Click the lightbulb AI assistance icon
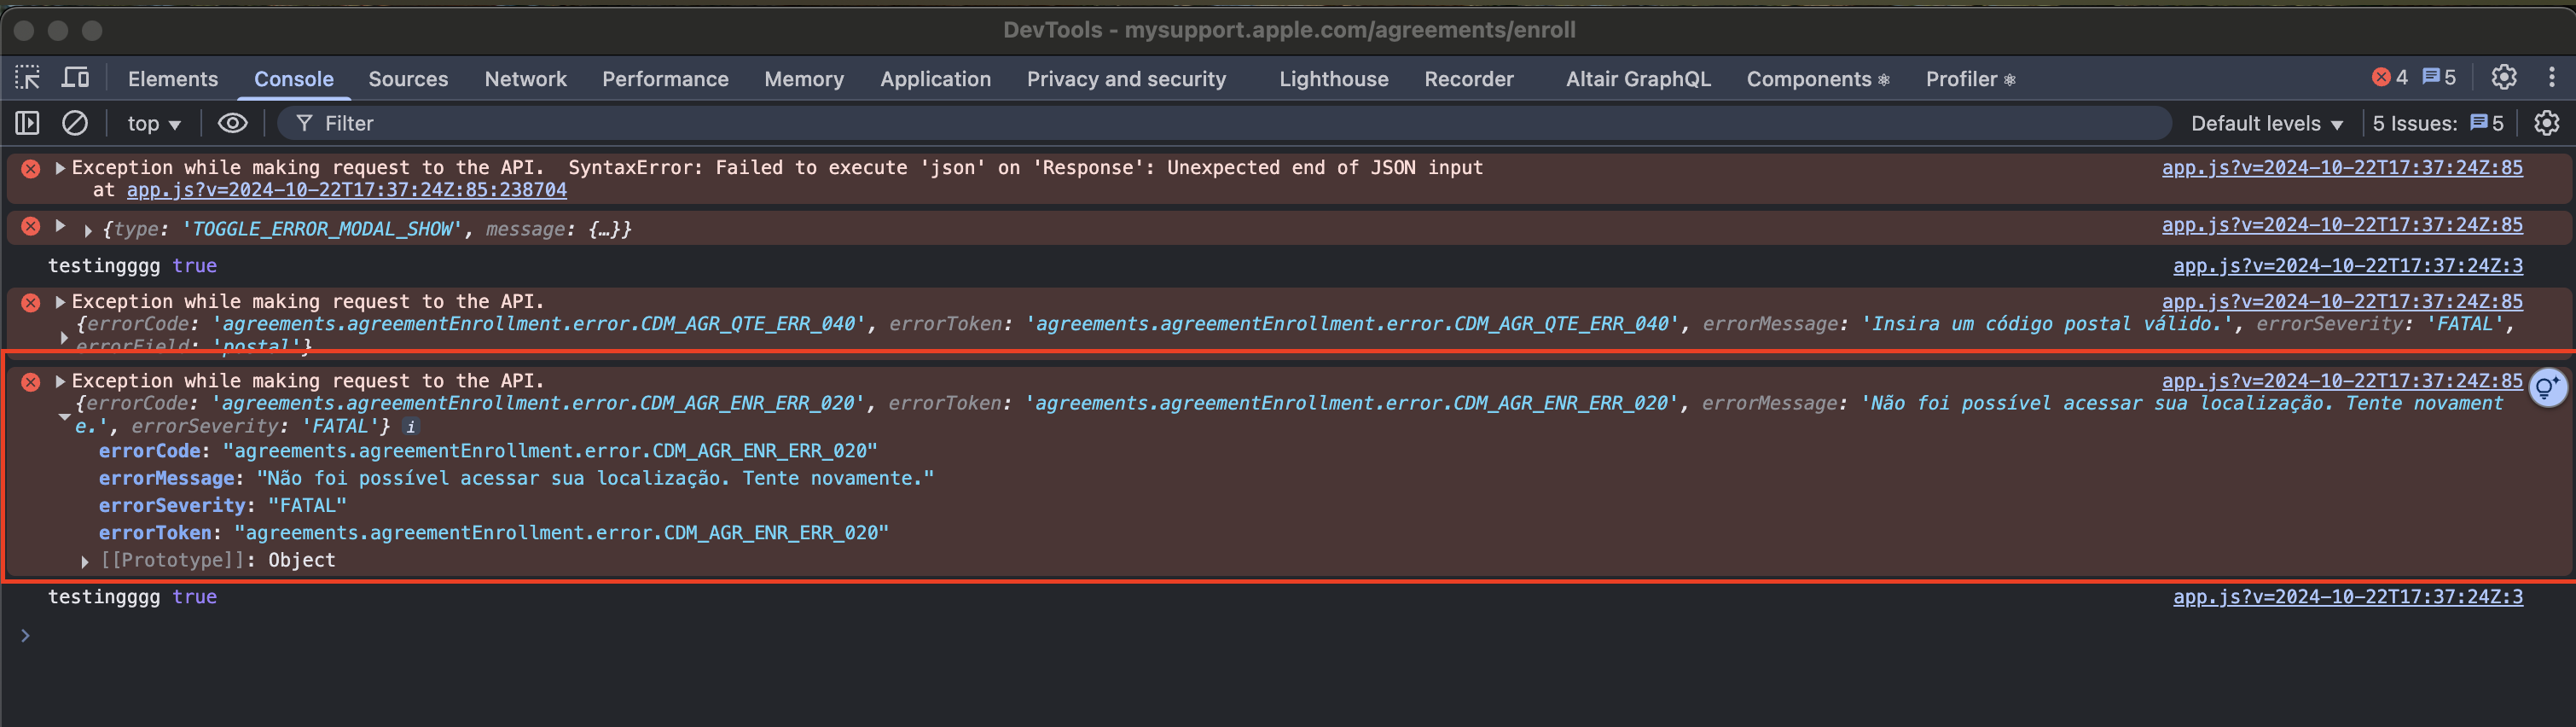 [2547, 387]
